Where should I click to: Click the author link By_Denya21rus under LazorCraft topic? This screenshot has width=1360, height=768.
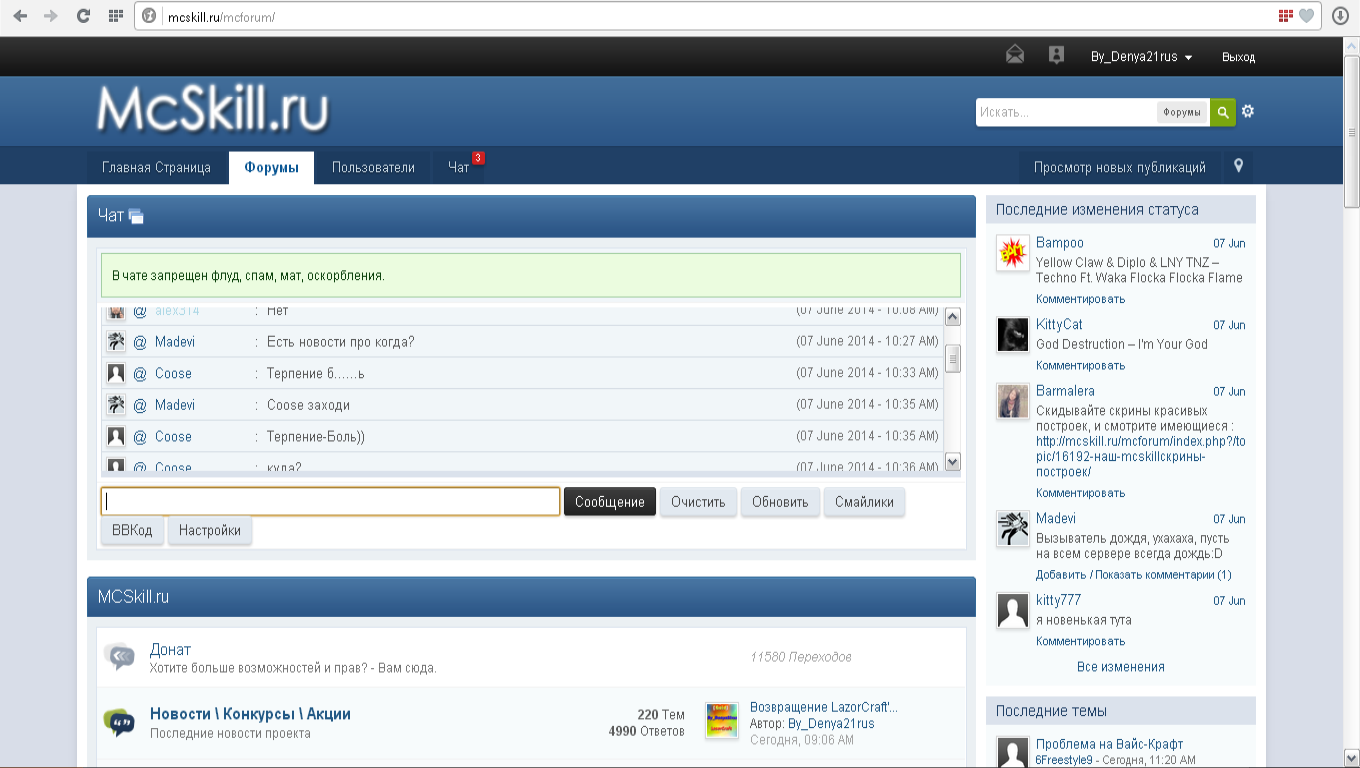click(x=831, y=723)
